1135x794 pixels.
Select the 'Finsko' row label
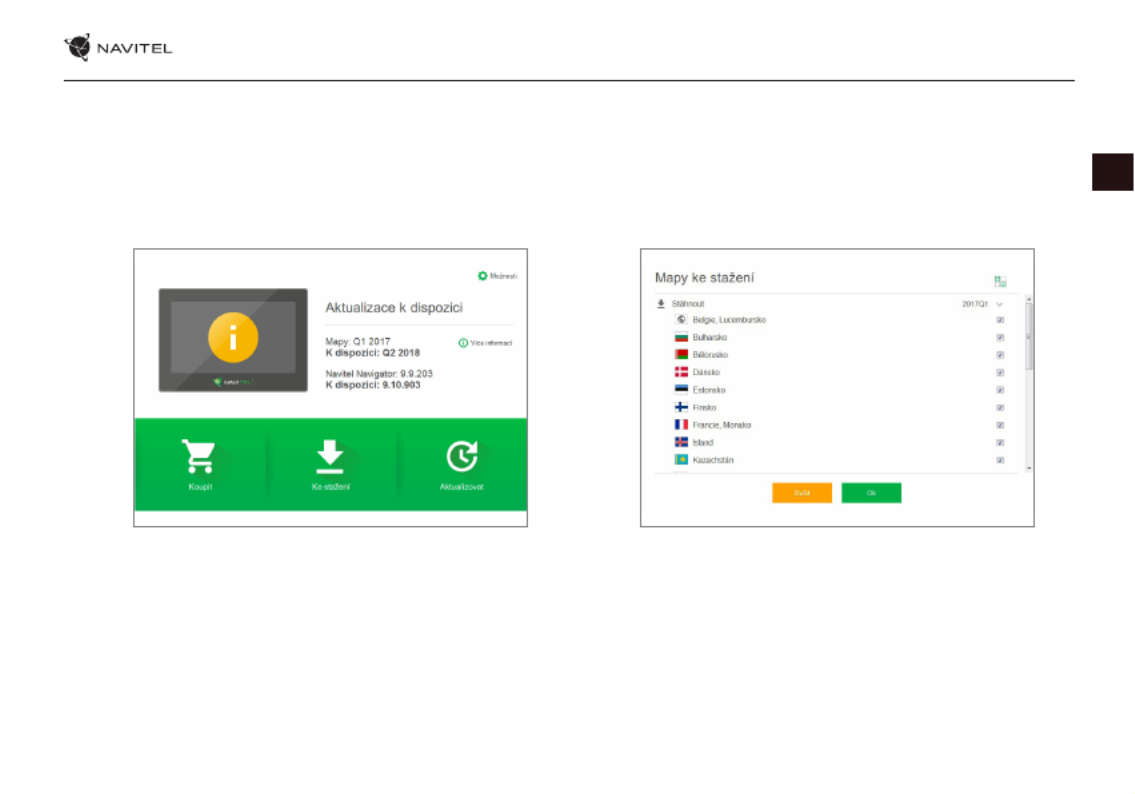(704, 407)
